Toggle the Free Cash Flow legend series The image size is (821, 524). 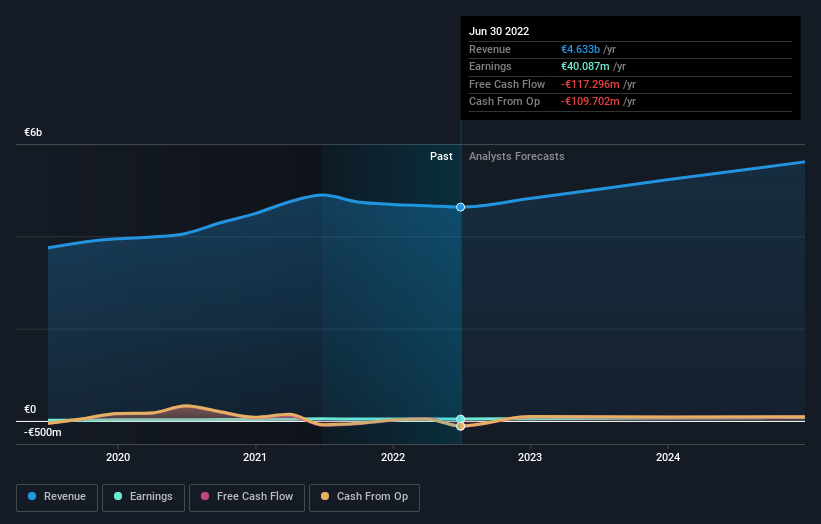click(247, 497)
